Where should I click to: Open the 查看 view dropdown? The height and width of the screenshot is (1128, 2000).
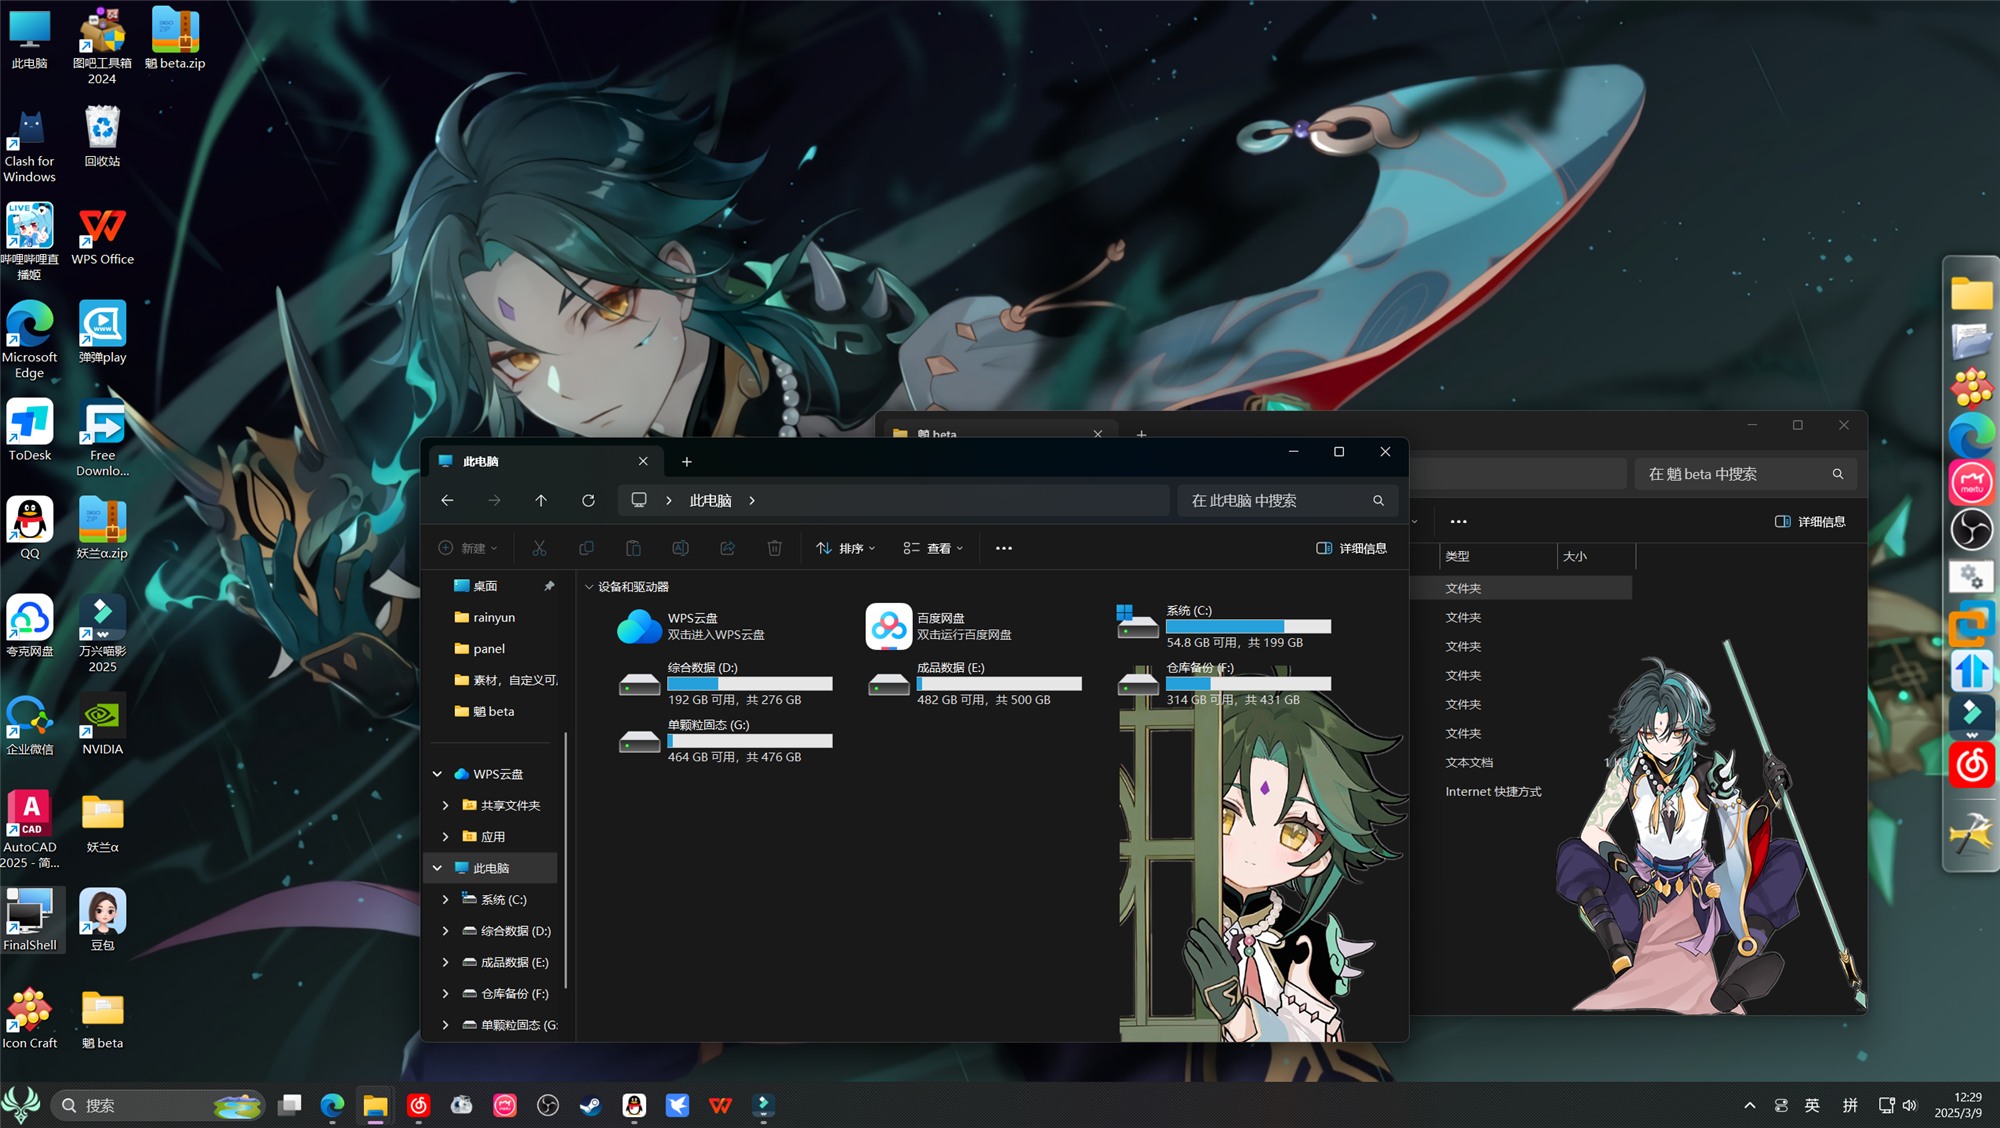pyautogui.click(x=933, y=548)
